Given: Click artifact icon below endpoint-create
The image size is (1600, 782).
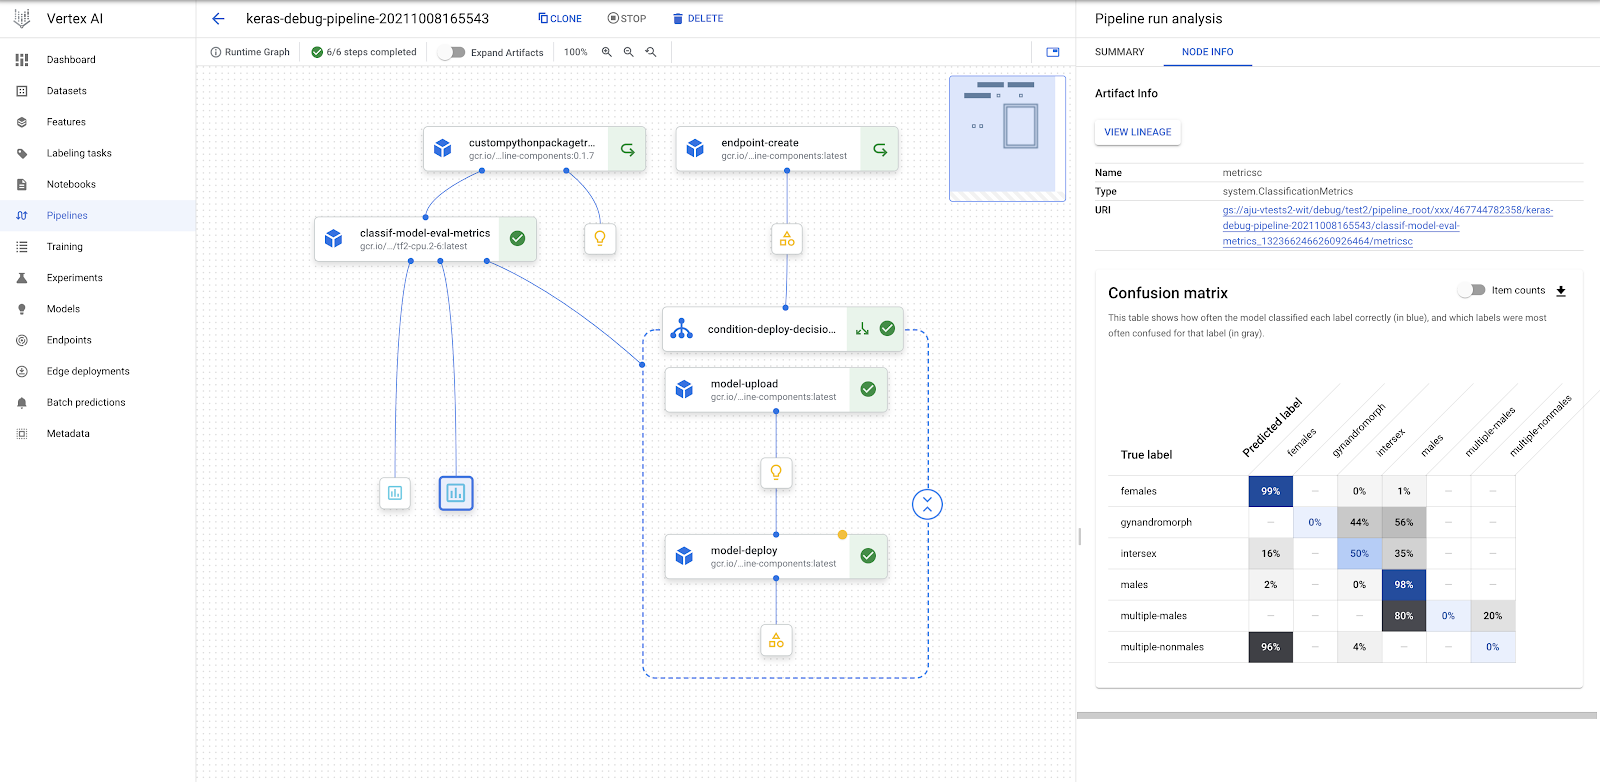Looking at the screenshot, I should point(787,239).
